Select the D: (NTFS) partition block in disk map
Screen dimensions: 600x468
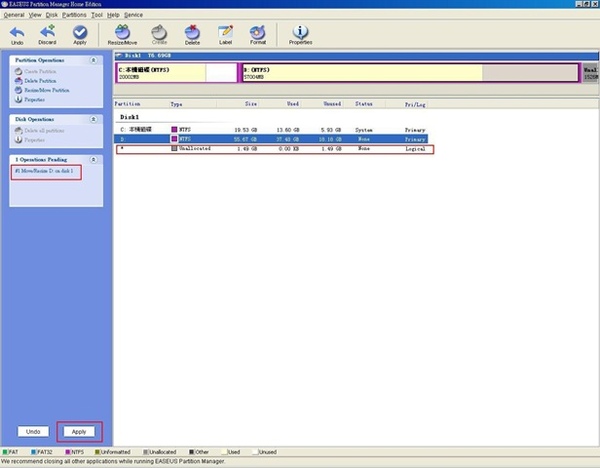[410, 73]
